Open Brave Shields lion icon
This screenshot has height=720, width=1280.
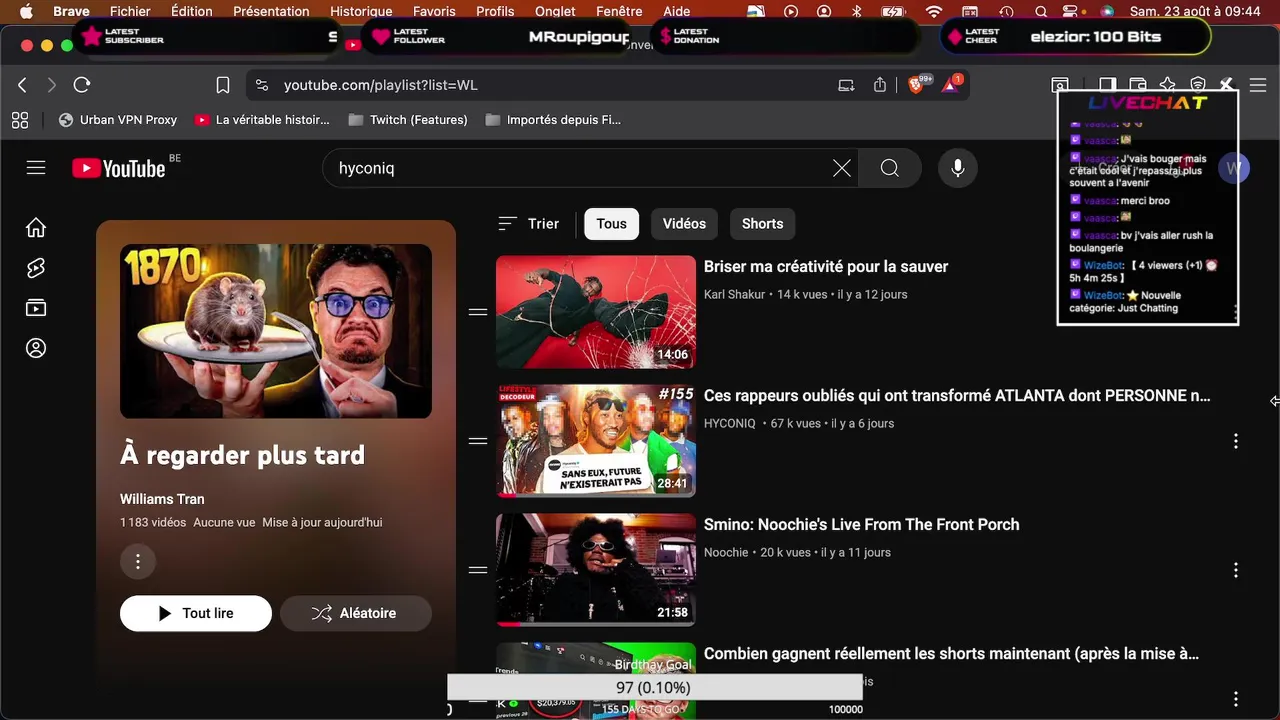click(917, 85)
